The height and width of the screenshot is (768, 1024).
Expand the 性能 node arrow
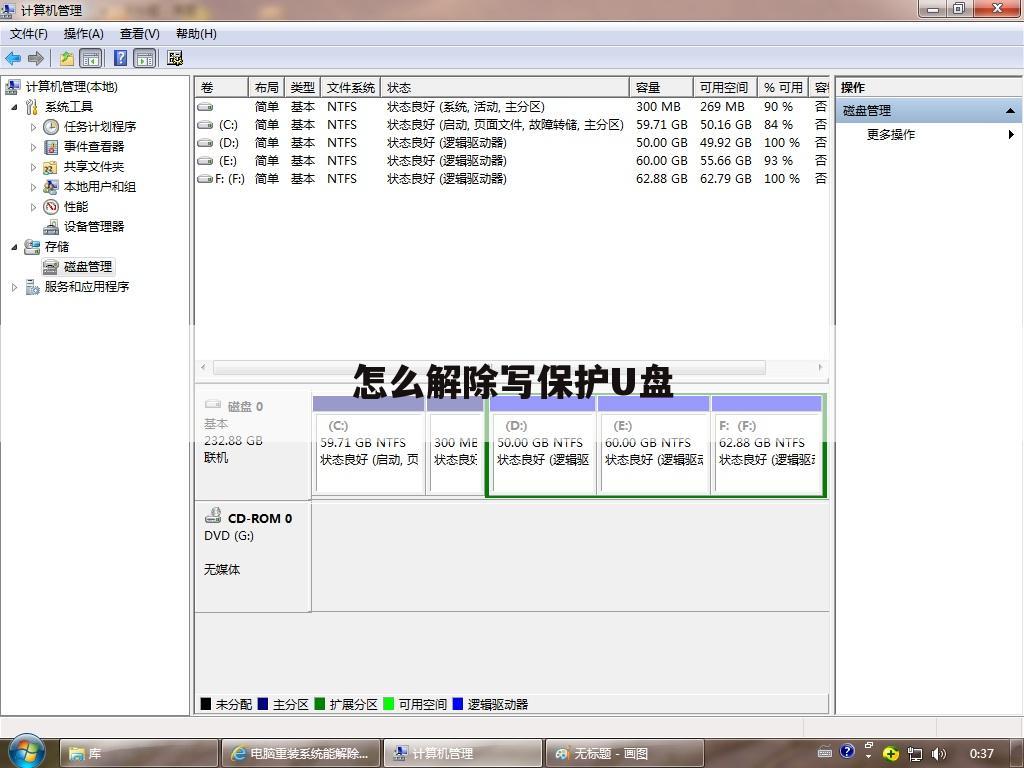(33, 208)
